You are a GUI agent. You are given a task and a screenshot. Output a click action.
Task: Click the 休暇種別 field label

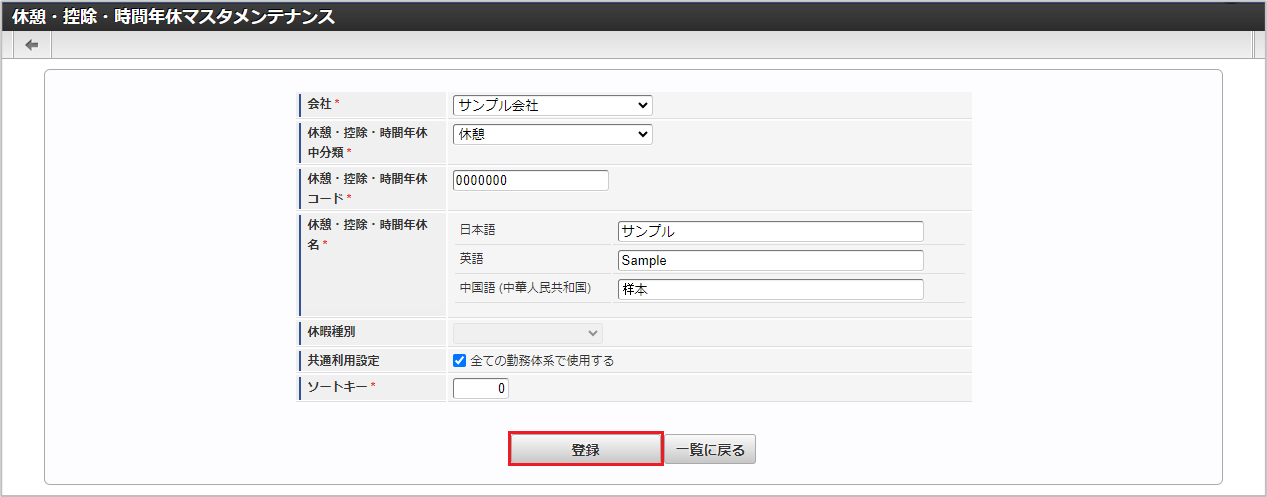tap(333, 331)
